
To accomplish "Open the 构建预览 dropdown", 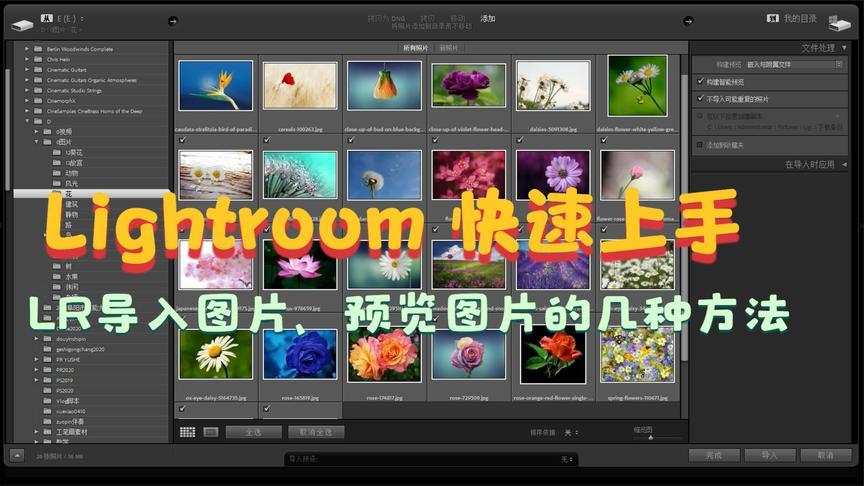I will point(794,64).
